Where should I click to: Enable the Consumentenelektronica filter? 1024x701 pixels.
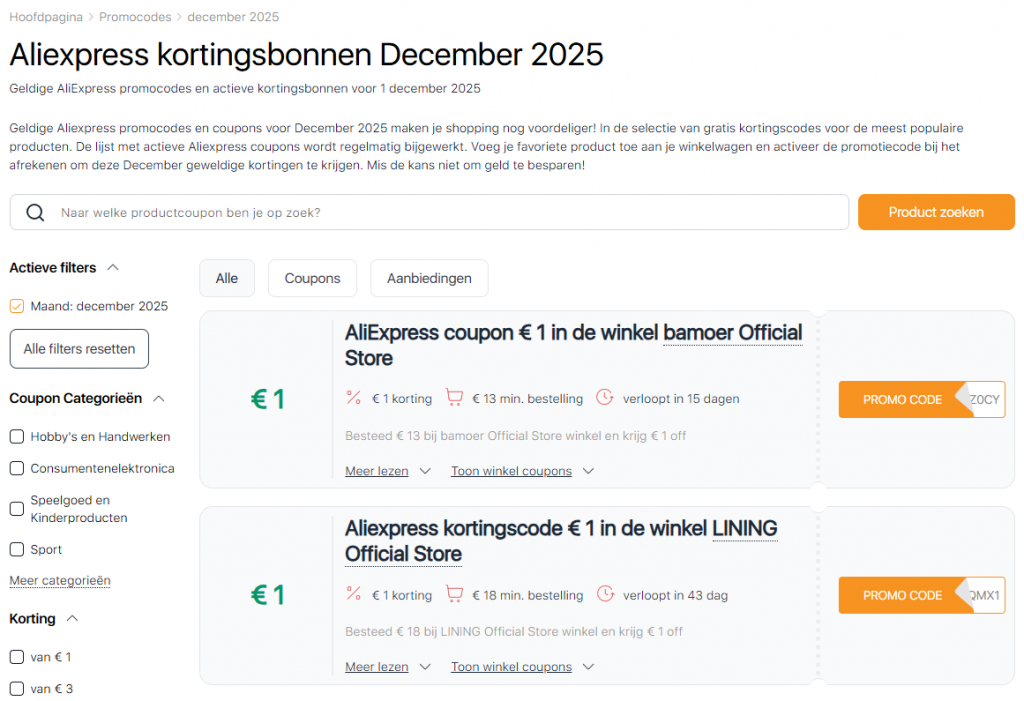tap(16, 468)
